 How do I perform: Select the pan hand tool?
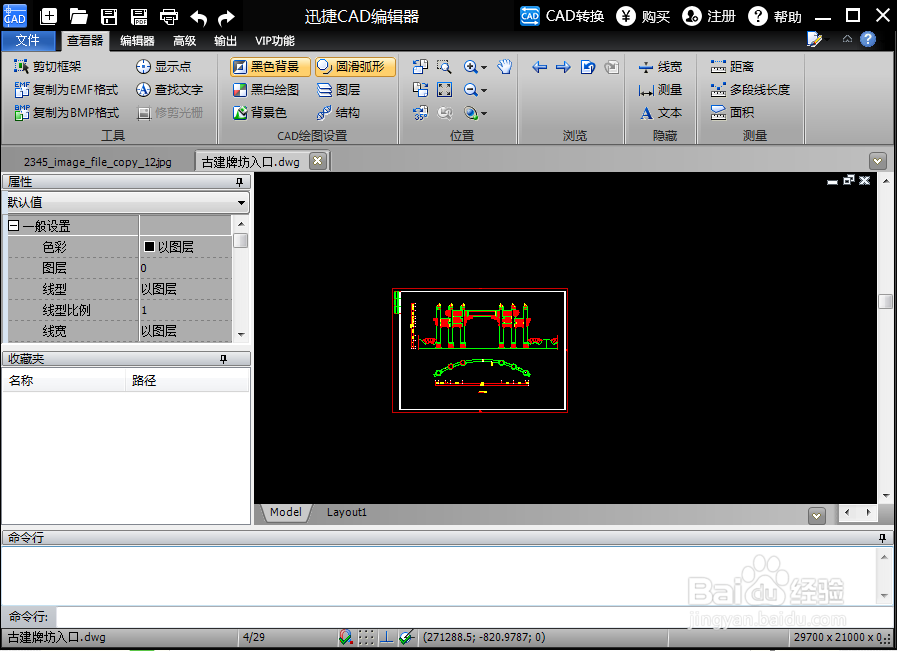pyautogui.click(x=505, y=66)
